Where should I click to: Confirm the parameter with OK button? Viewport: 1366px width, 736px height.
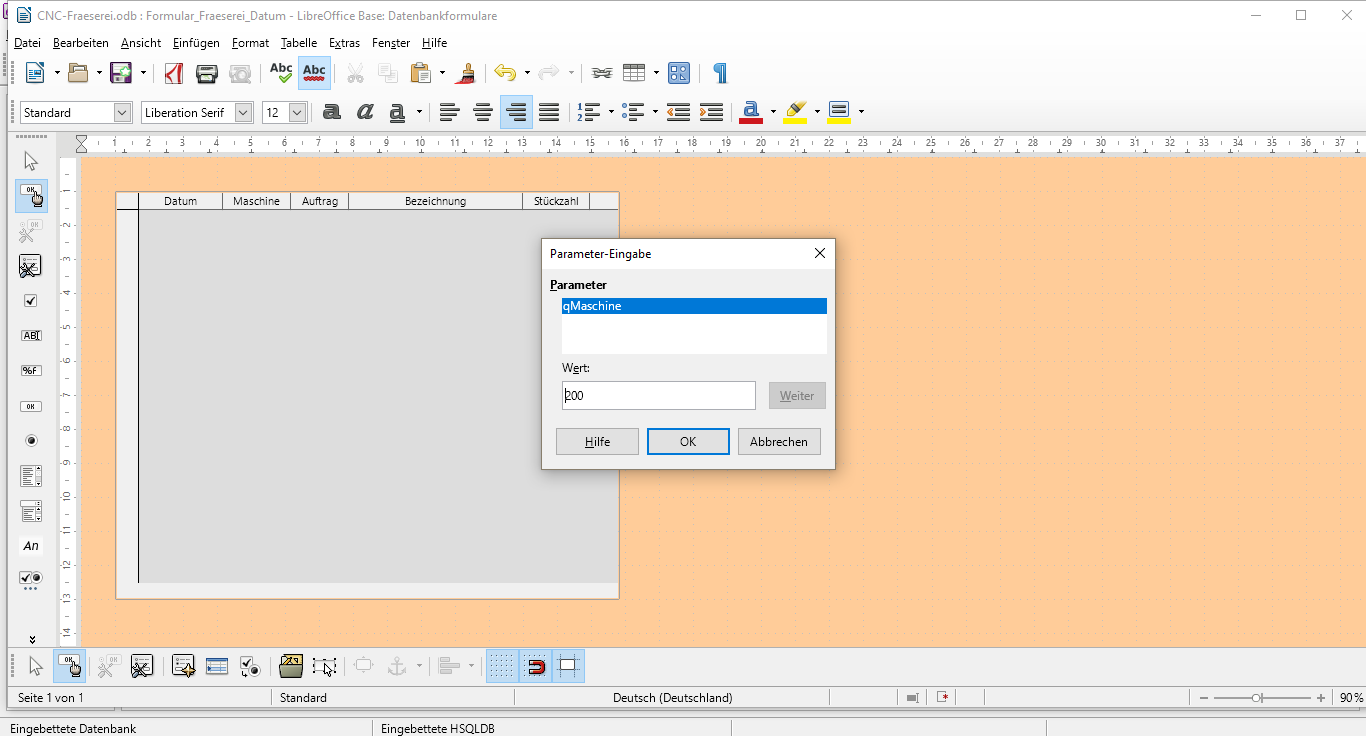click(x=688, y=441)
